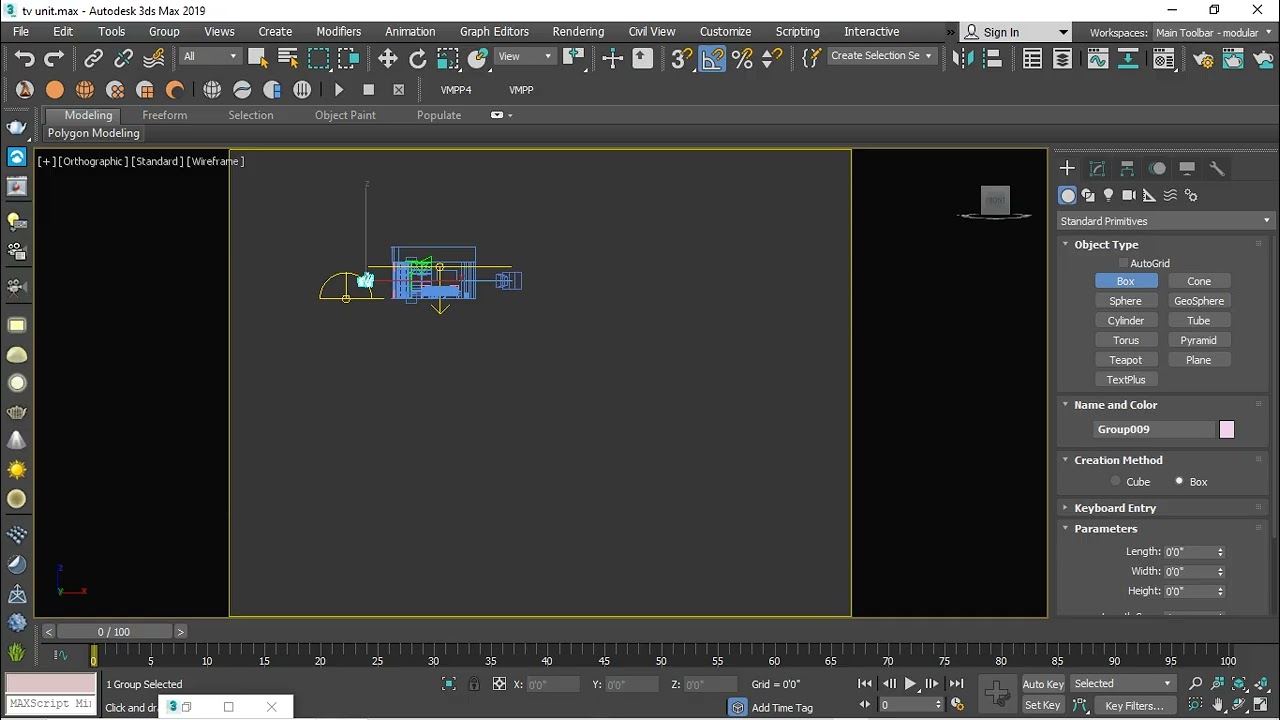Open the Mirror tool
The height and width of the screenshot is (720, 1280).
[963, 59]
